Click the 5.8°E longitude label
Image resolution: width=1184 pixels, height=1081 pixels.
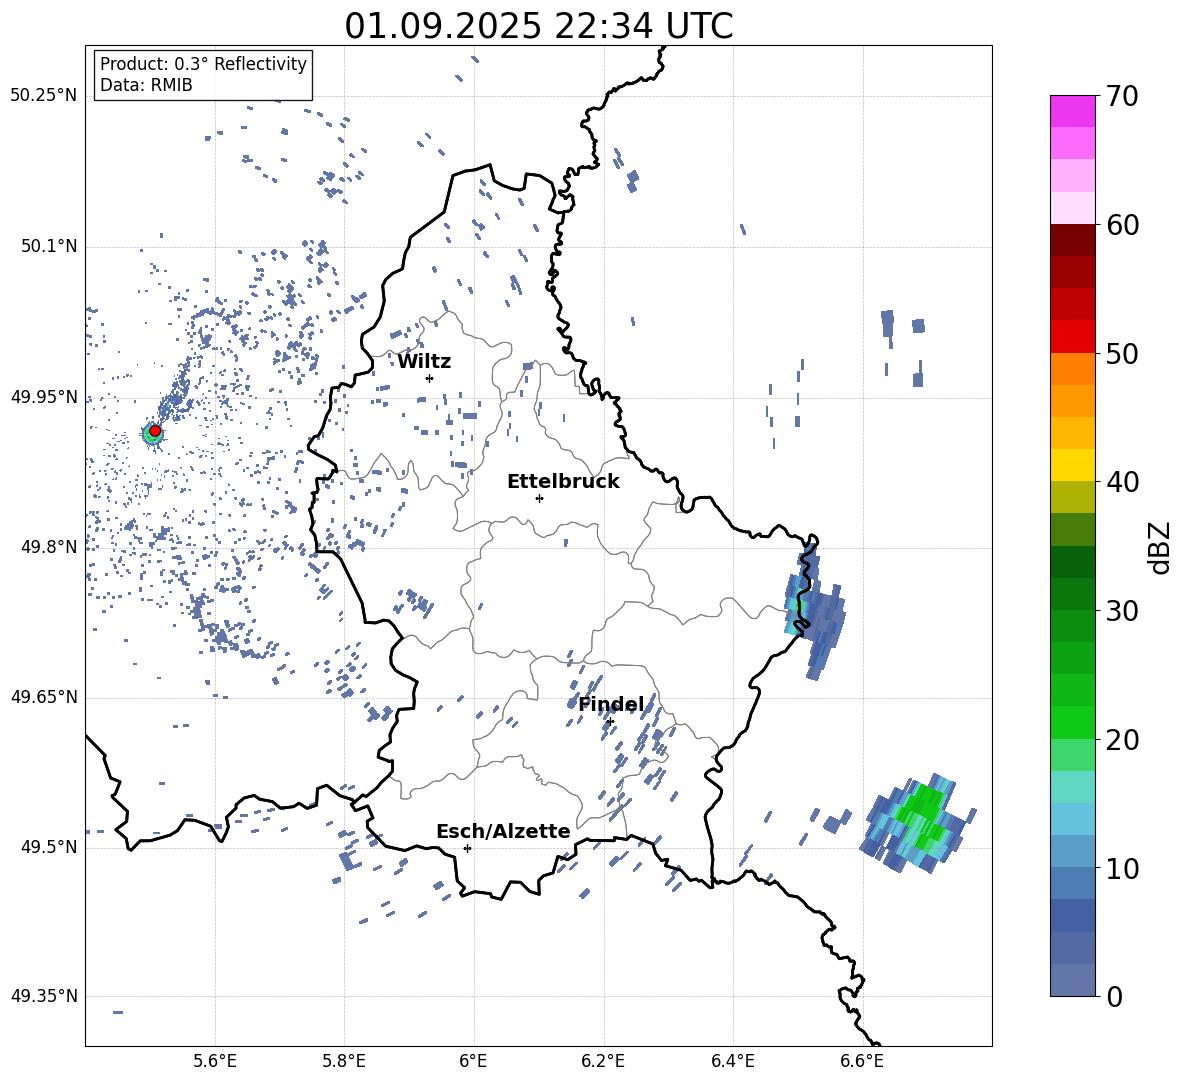(x=344, y=1061)
